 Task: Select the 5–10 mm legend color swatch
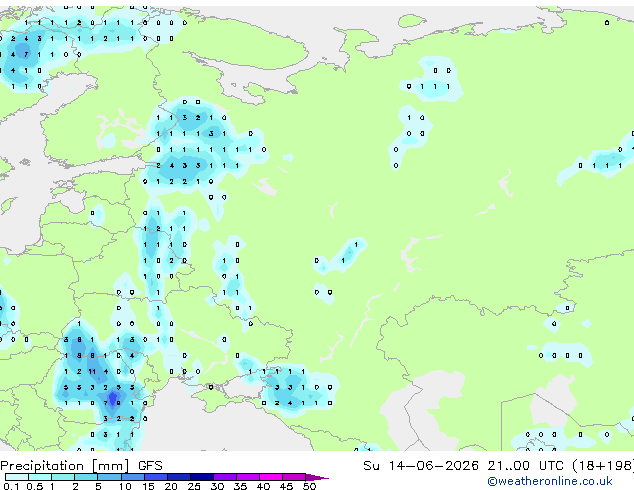[109, 477]
